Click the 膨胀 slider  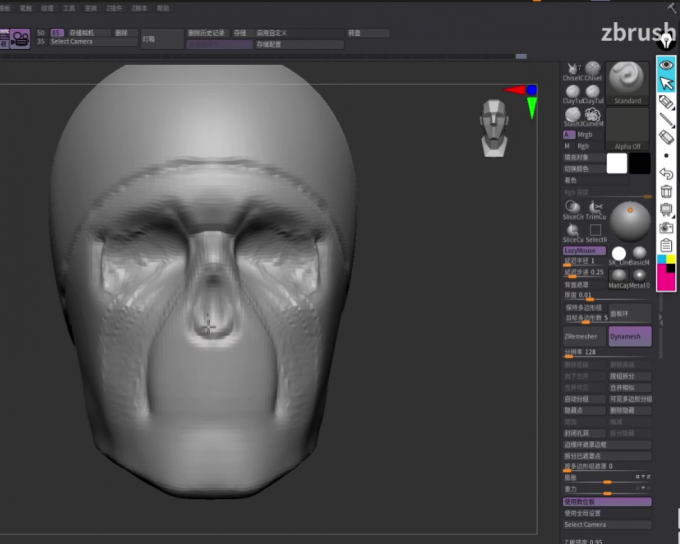point(607,478)
